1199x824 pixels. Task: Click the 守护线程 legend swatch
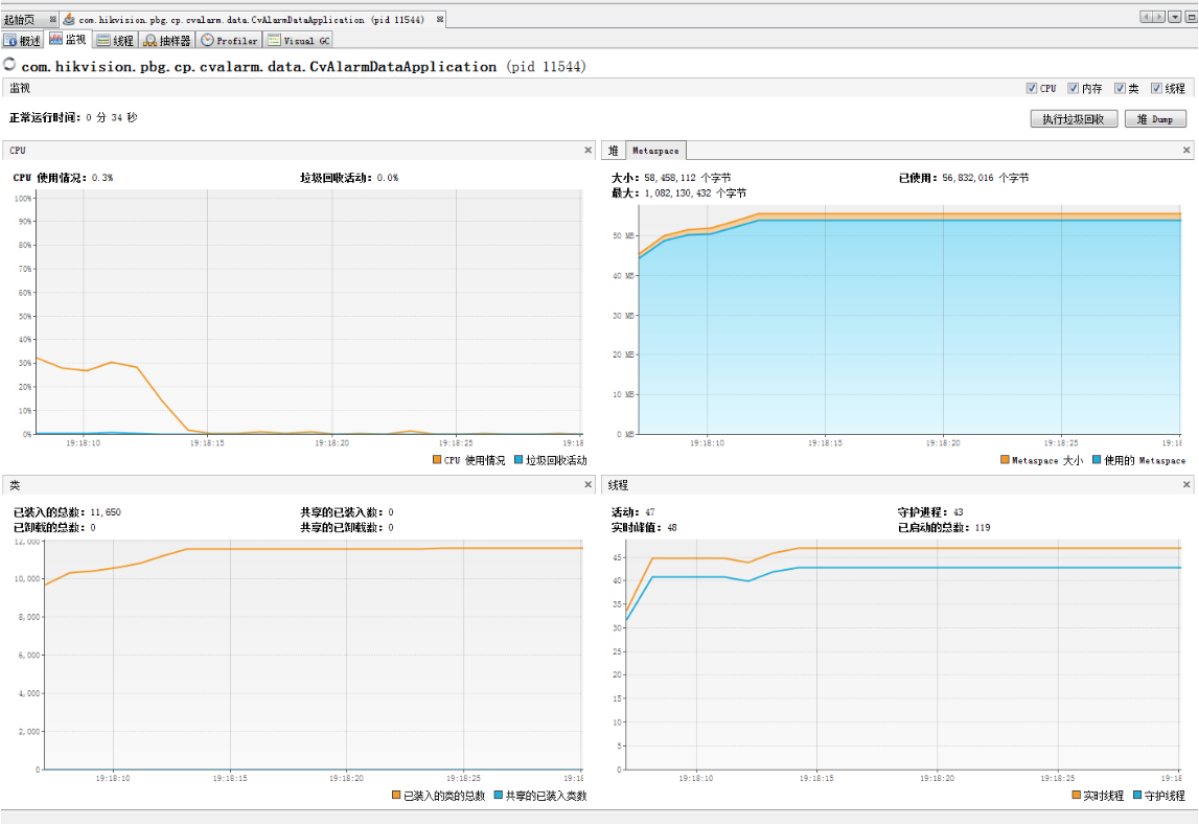pos(1137,795)
